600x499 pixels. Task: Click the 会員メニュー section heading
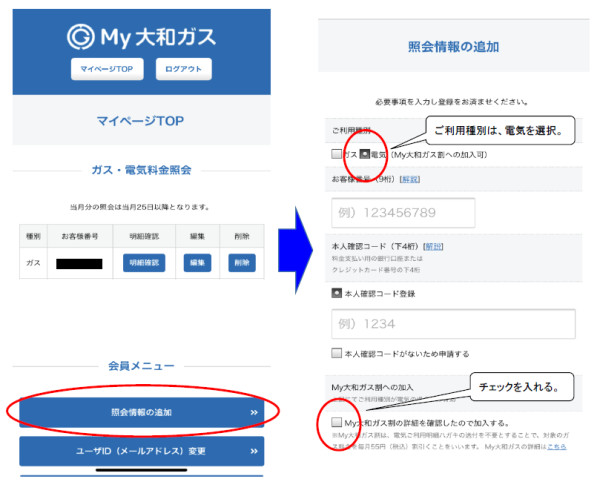coord(141,366)
